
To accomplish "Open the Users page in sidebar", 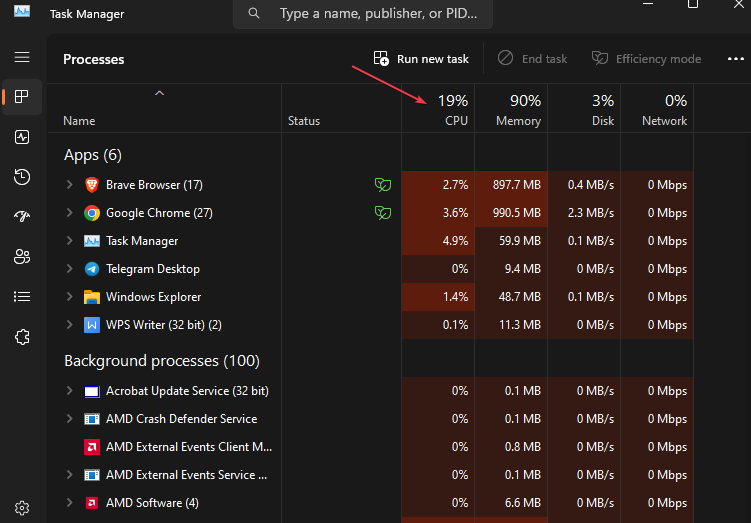I will pos(22,257).
